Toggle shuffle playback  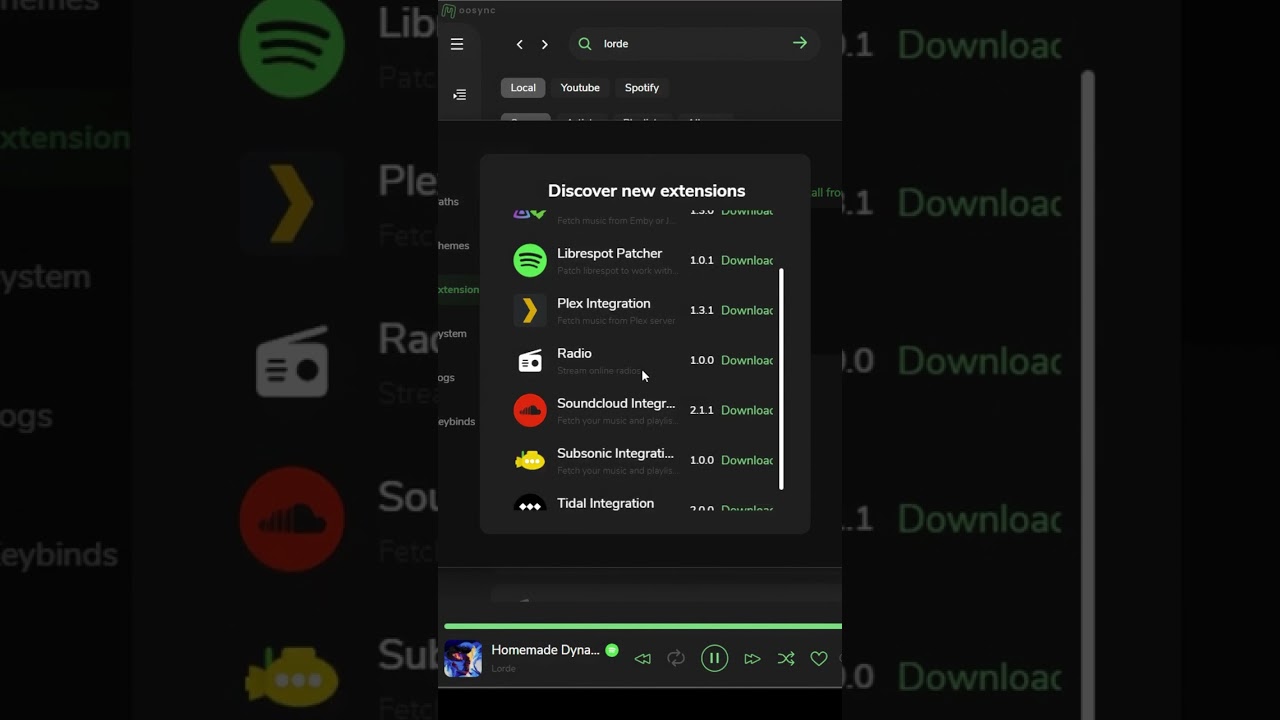click(786, 658)
